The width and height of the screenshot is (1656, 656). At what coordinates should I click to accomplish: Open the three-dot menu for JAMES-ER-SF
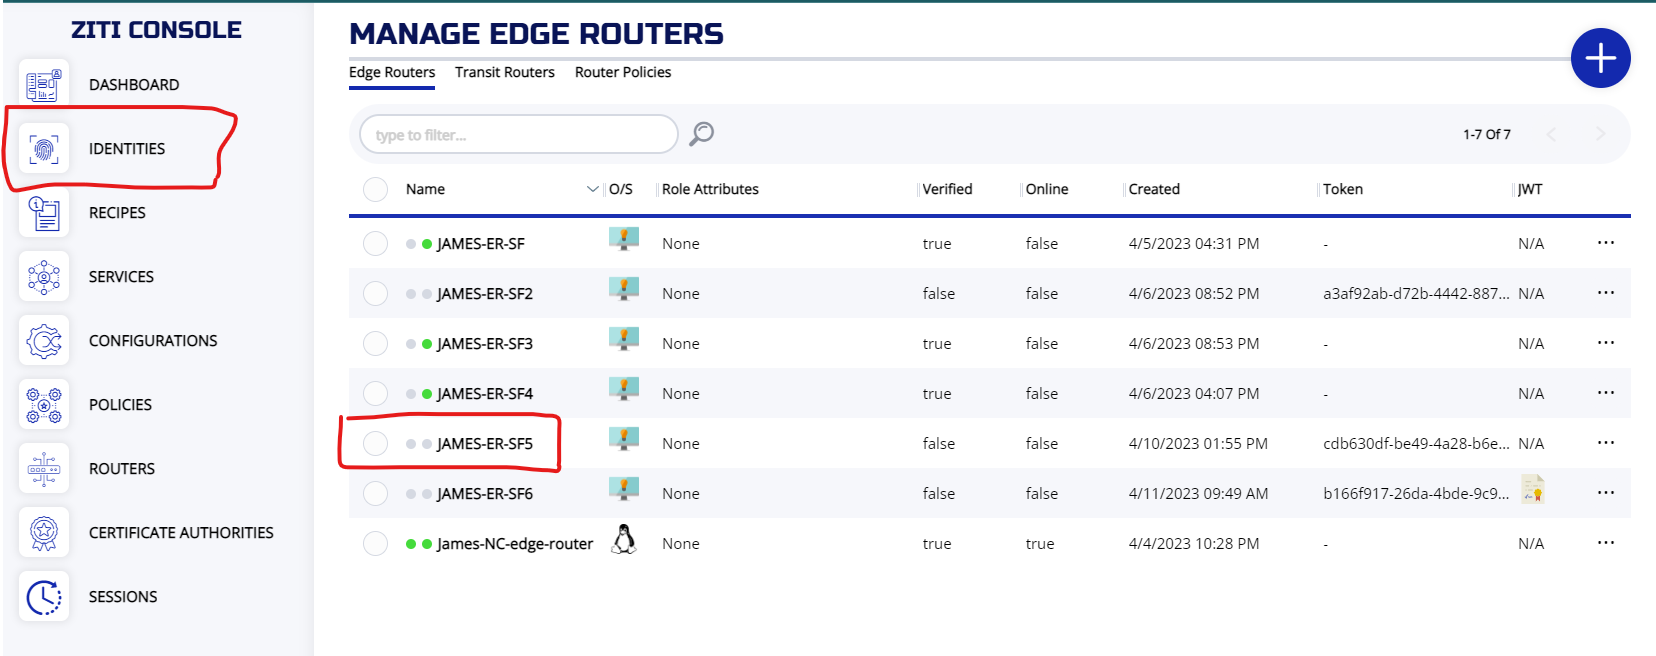tap(1605, 243)
